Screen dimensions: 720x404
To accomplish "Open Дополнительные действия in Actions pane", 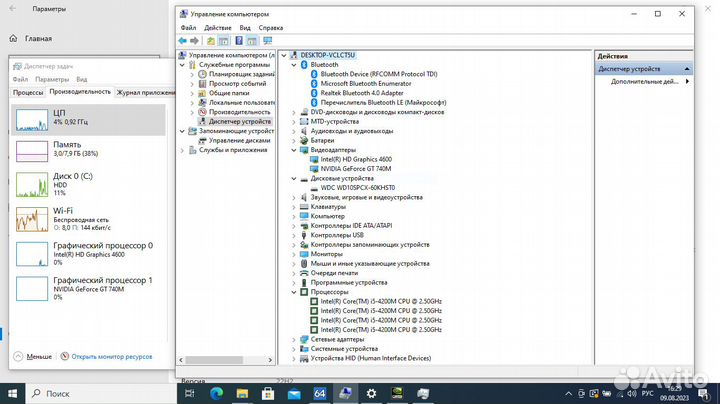I will click(x=644, y=81).
